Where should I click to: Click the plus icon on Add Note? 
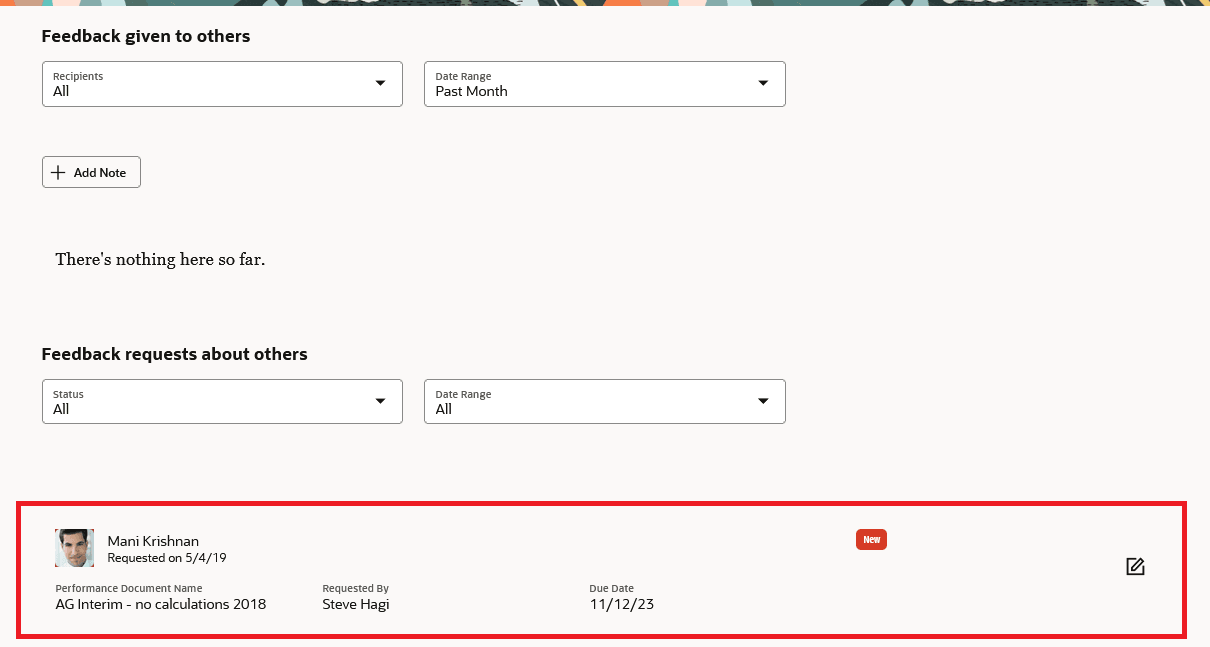[59, 171]
